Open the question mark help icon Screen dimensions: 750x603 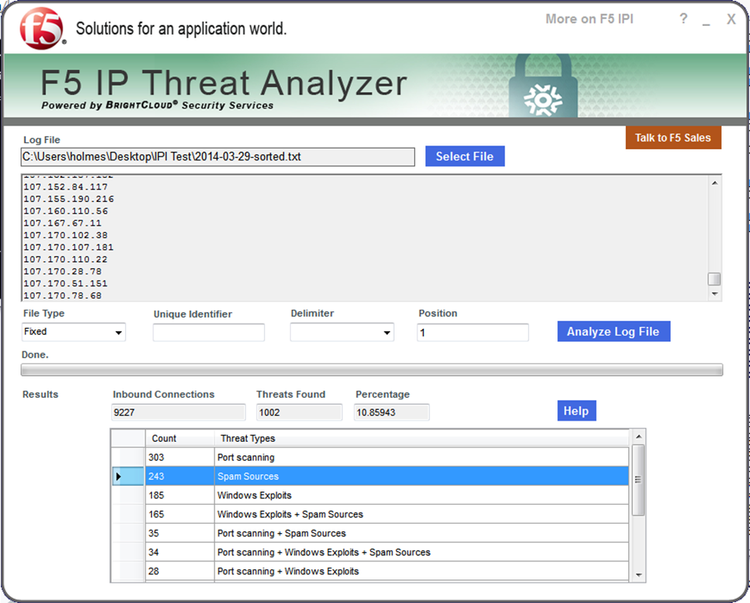tap(684, 19)
